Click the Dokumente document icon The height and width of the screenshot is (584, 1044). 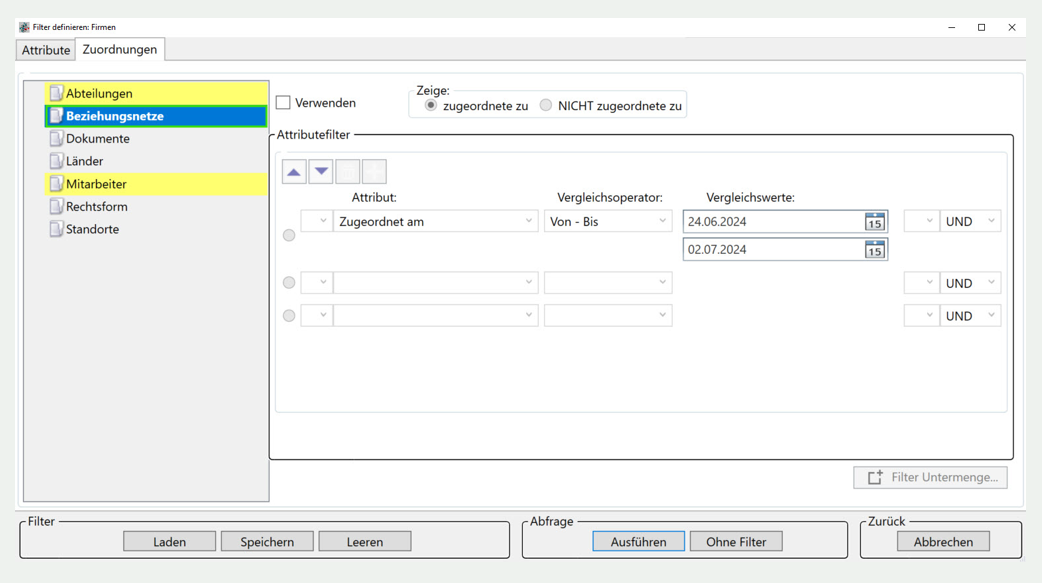[x=56, y=139]
